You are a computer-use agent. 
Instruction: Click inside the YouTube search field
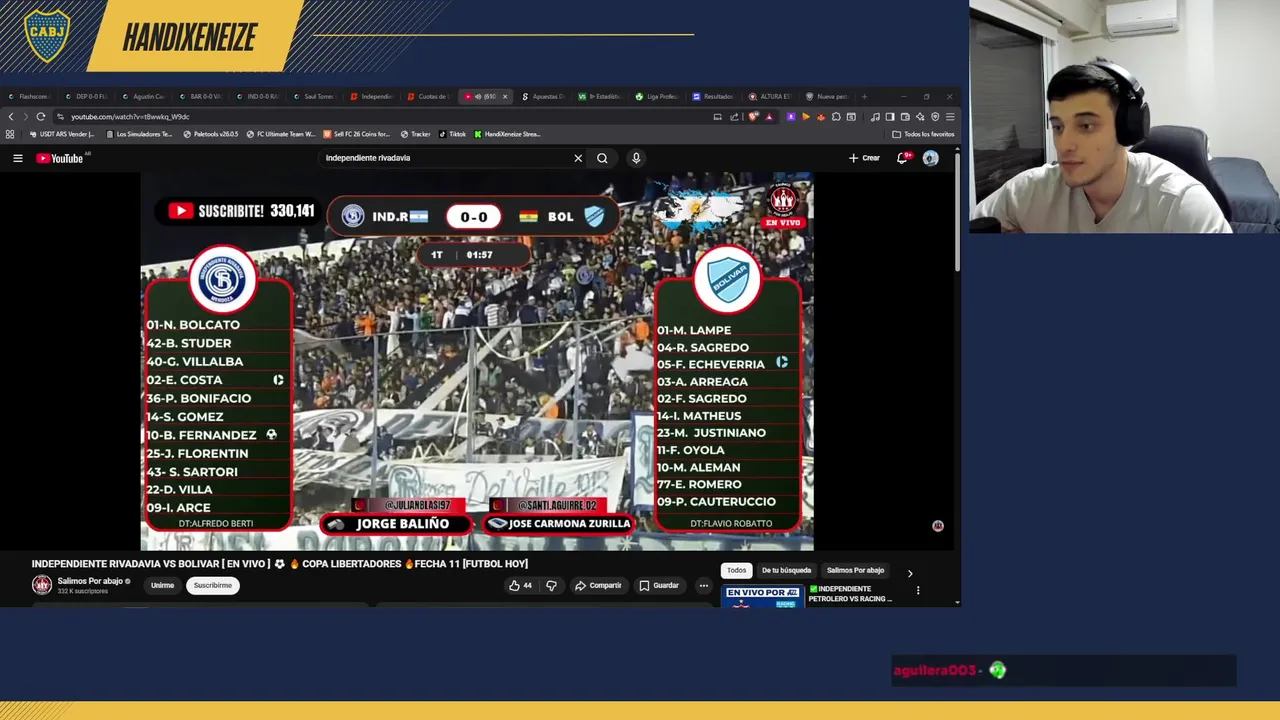coord(445,158)
